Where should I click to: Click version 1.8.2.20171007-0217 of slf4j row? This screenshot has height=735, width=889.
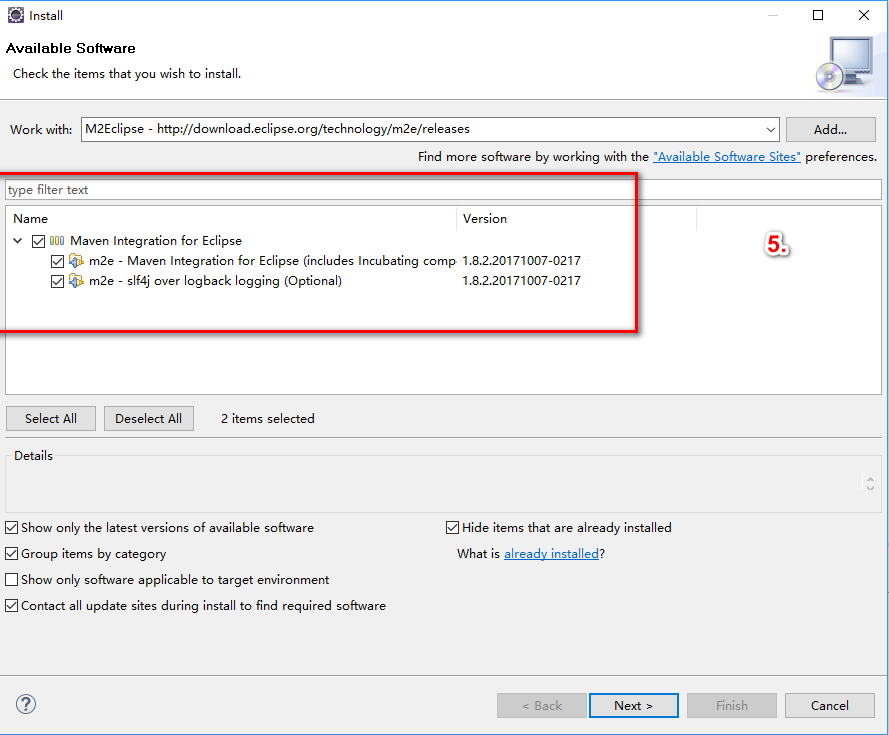522,281
